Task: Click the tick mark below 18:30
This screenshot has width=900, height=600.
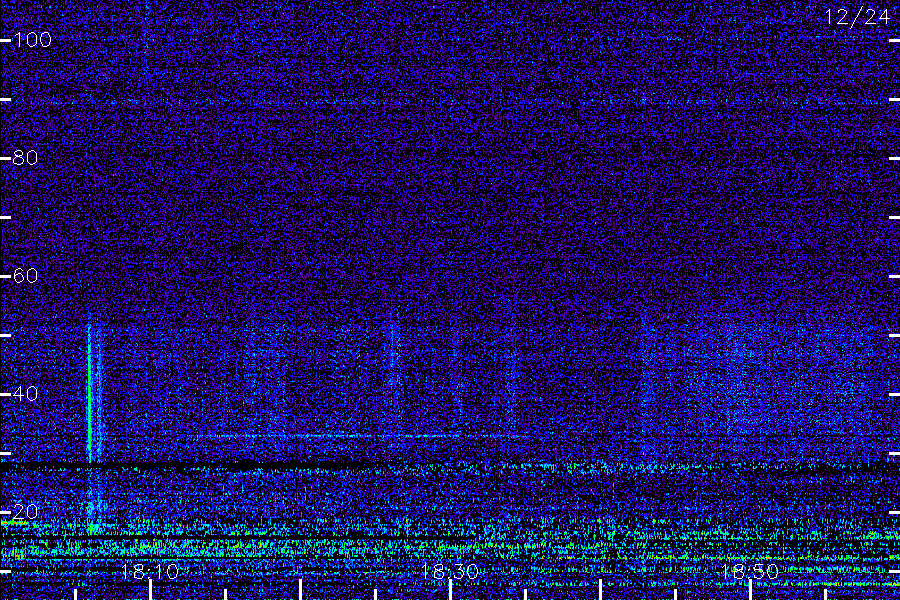Action: pyautogui.click(x=451, y=590)
